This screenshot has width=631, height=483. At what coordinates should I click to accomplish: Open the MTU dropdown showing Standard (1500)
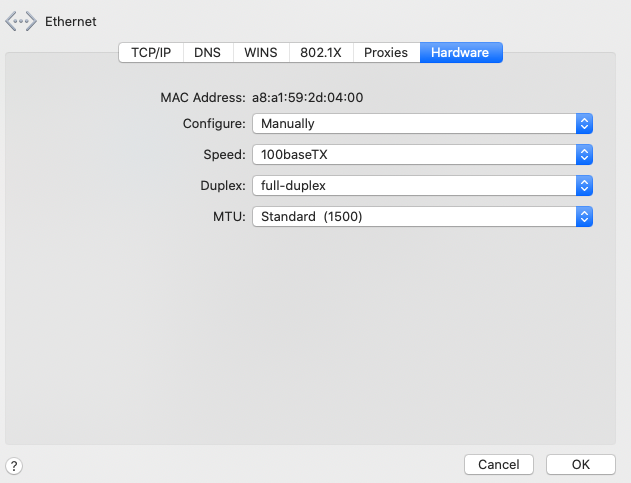click(423, 217)
